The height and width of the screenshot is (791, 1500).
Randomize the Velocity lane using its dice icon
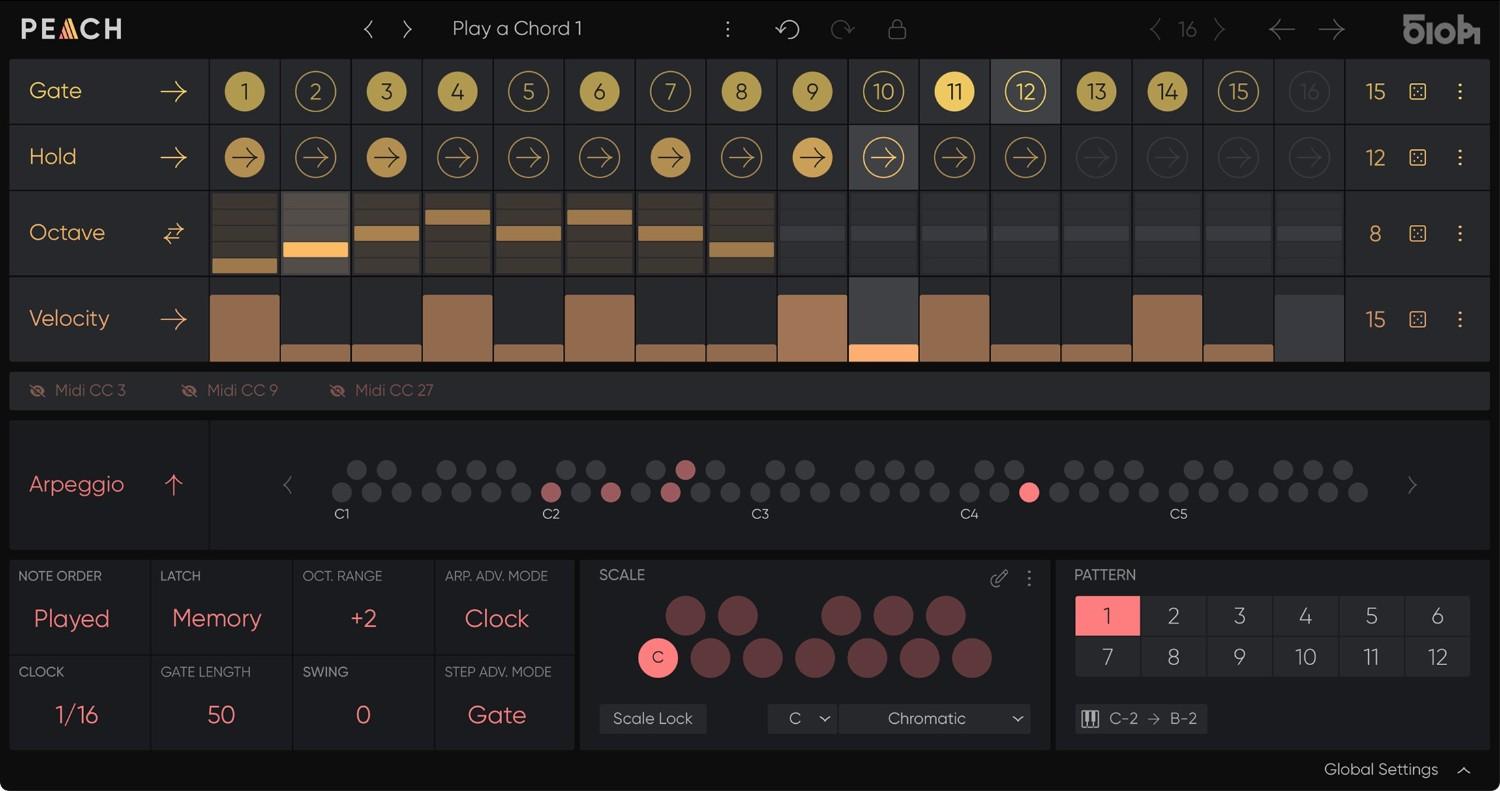tap(1417, 319)
